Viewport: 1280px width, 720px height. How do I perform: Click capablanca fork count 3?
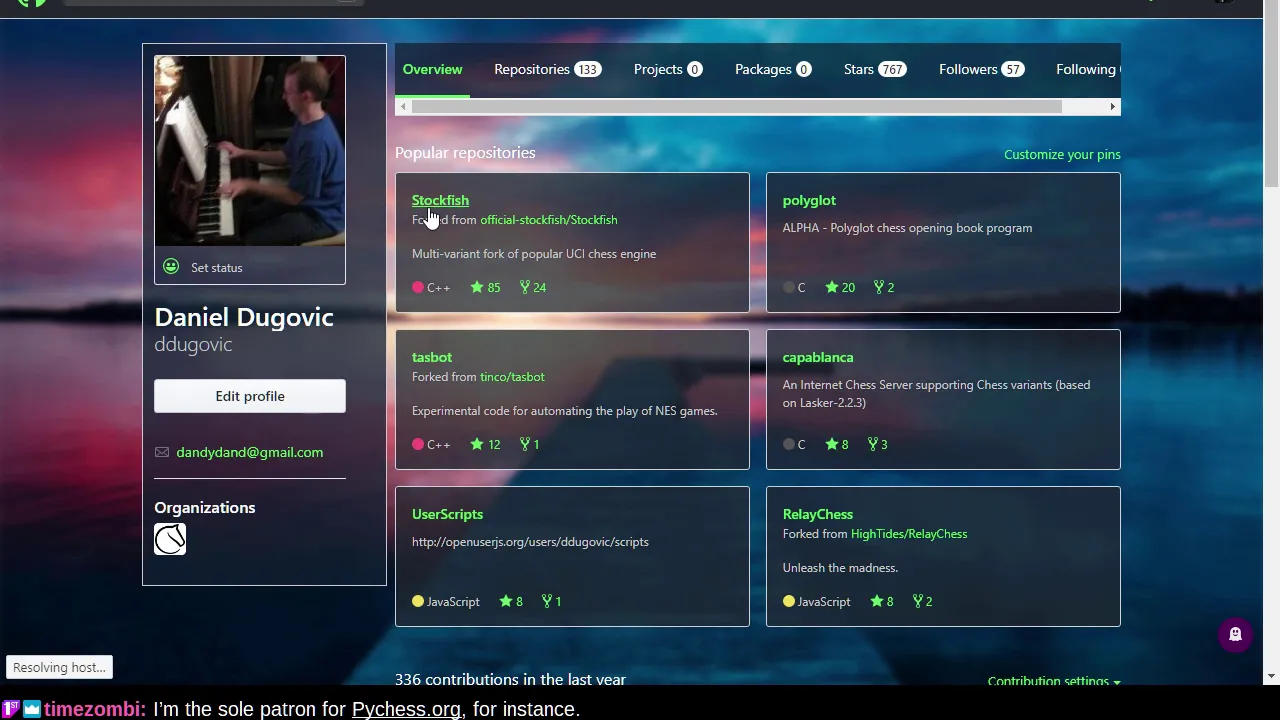(x=877, y=444)
